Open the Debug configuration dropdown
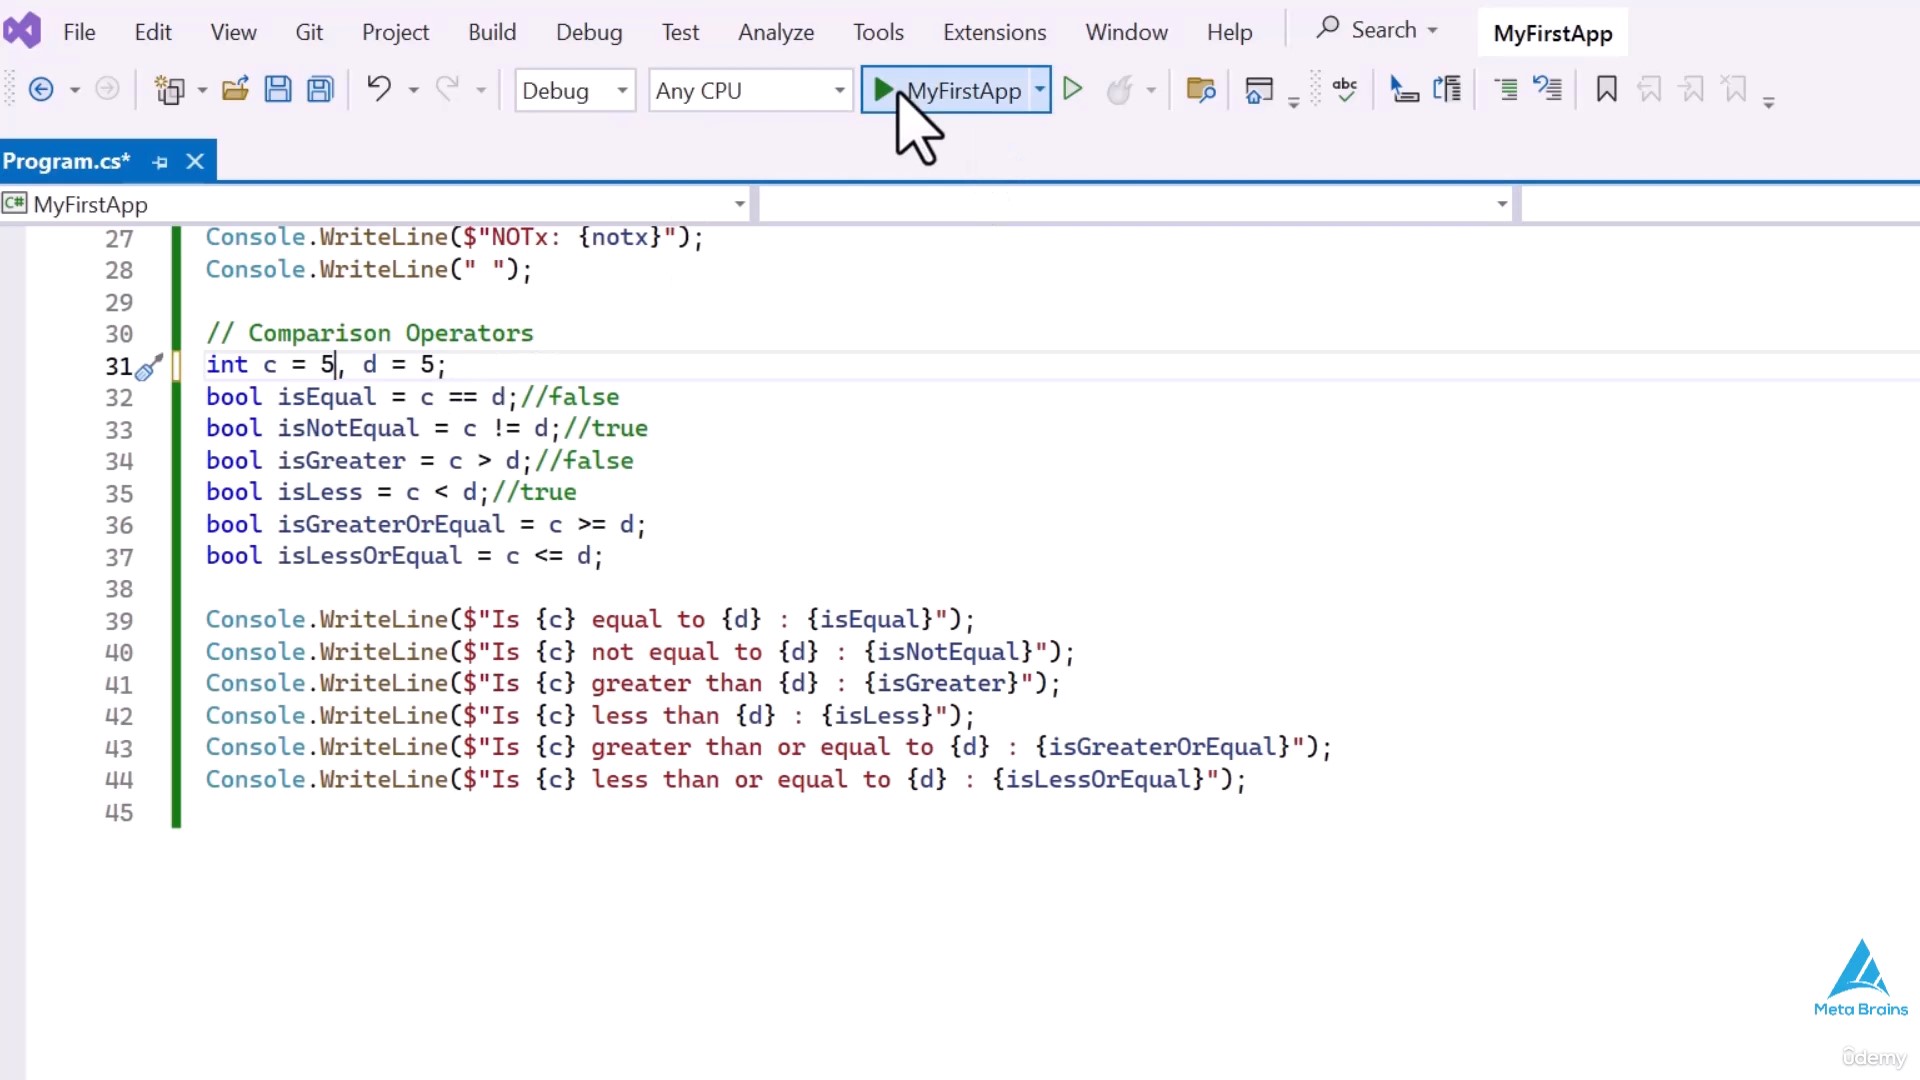Viewport: 1920px width, 1080px height. (x=575, y=90)
